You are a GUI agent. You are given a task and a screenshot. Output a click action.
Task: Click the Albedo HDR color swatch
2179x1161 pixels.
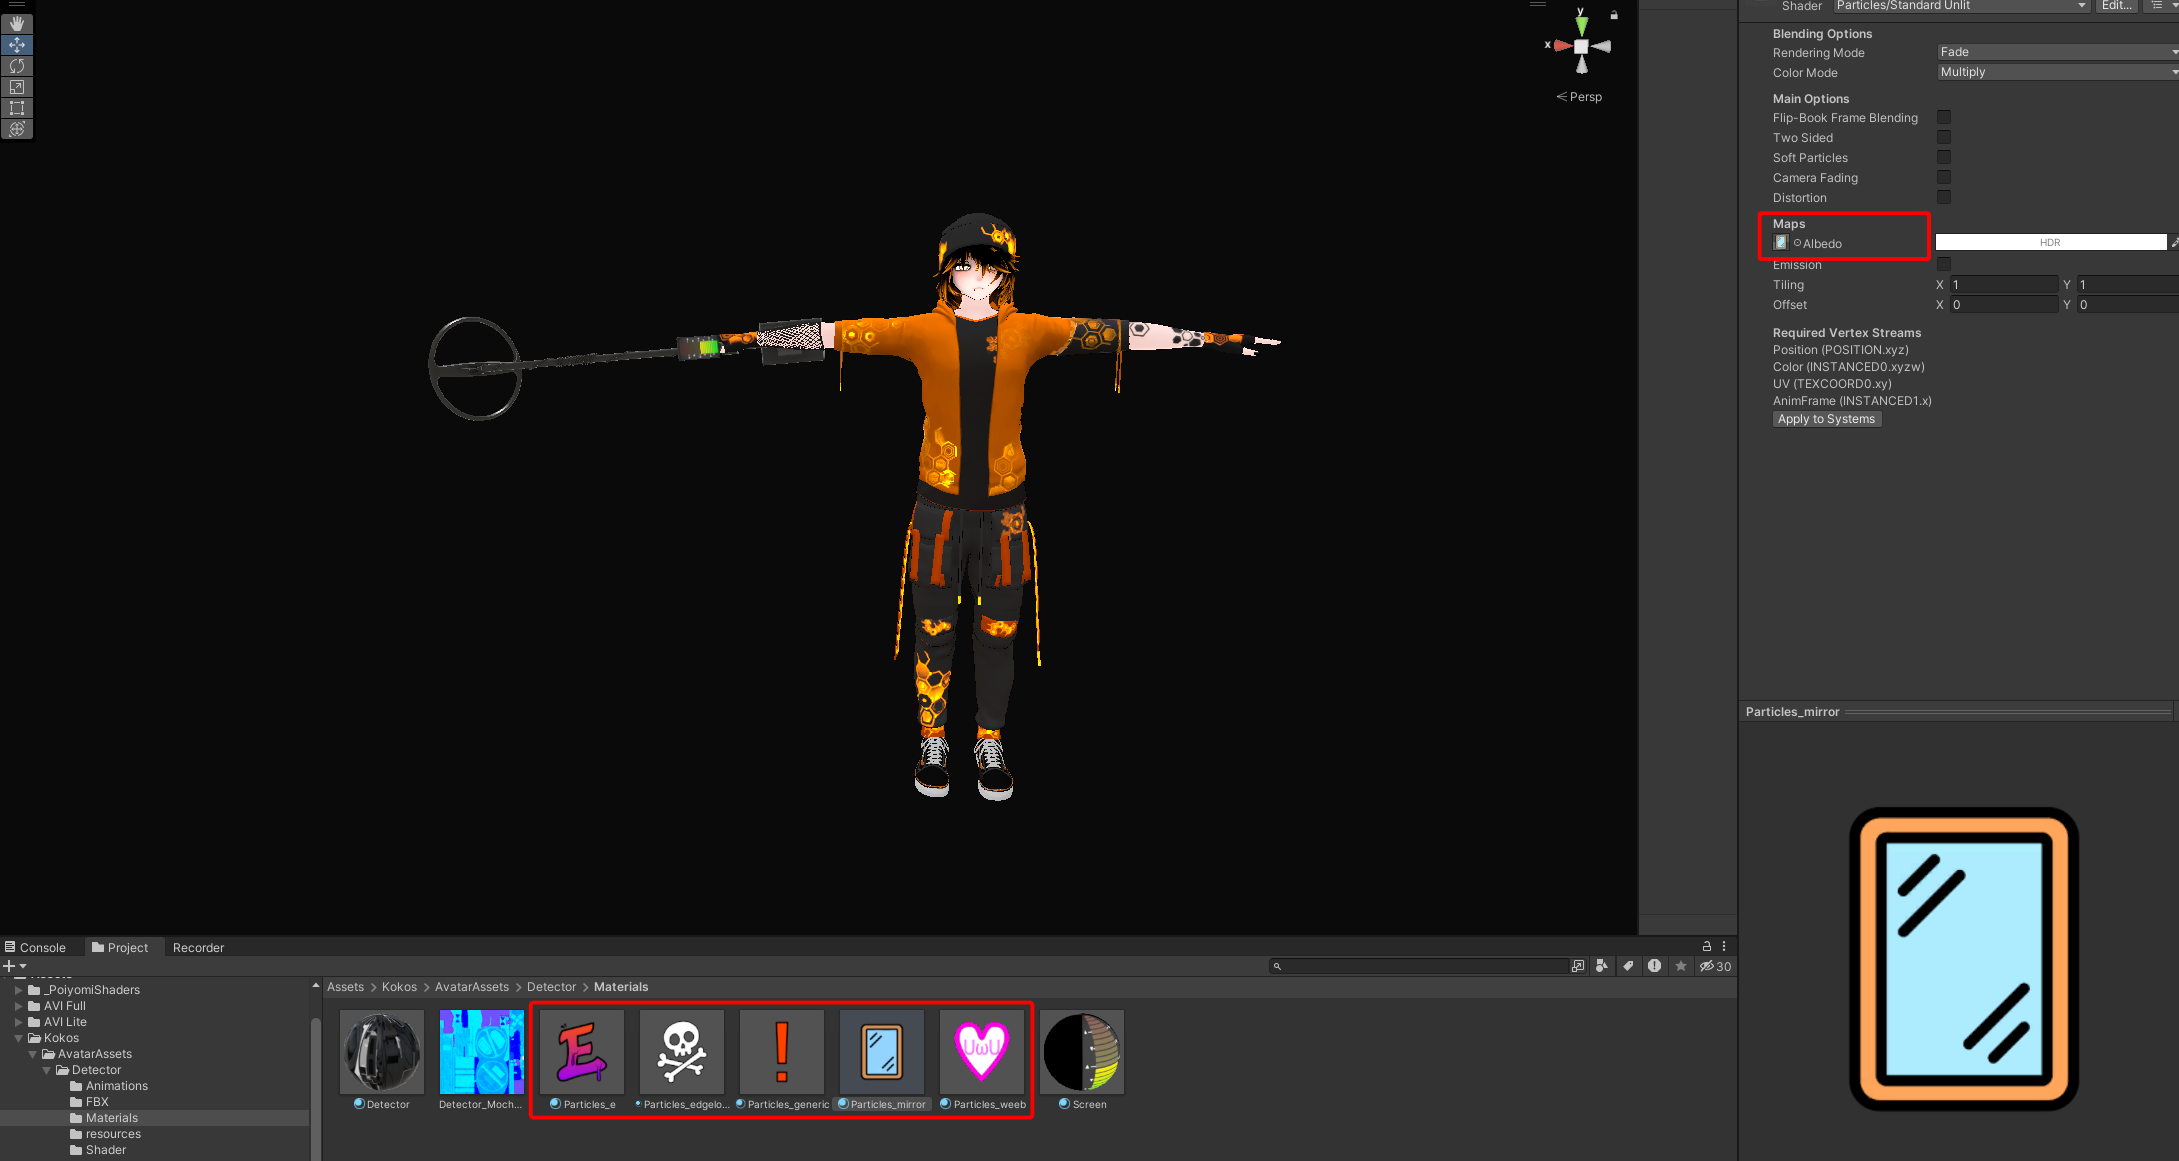pyautogui.click(x=2050, y=243)
